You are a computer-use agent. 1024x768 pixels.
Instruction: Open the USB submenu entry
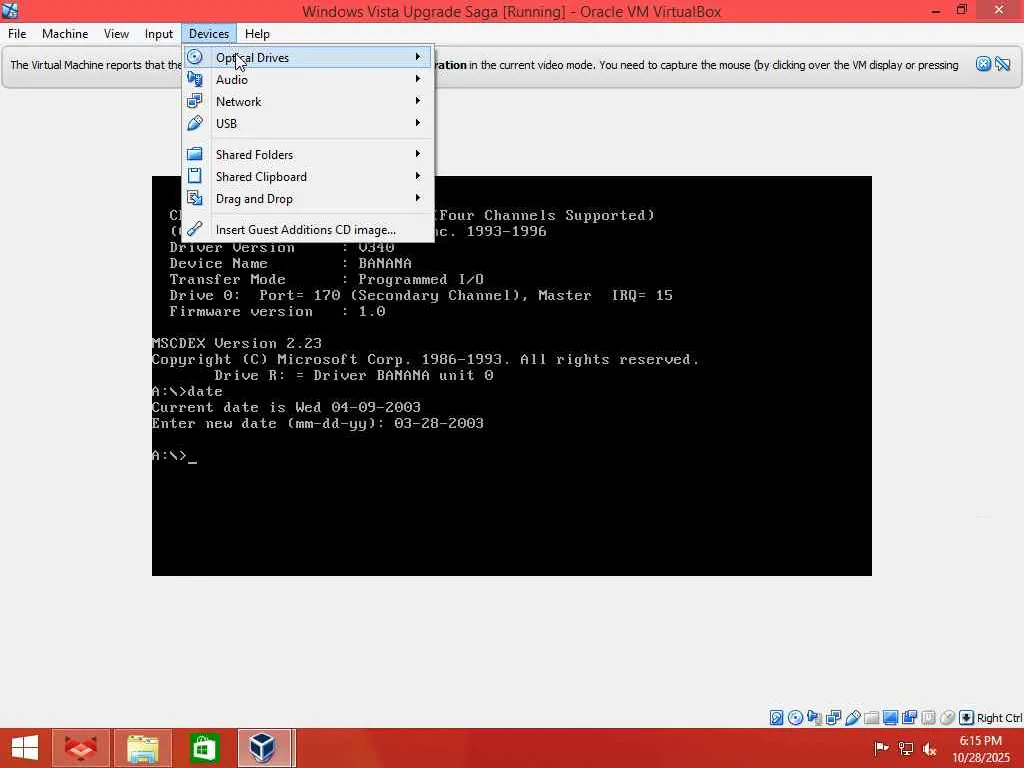pos(308,123)
